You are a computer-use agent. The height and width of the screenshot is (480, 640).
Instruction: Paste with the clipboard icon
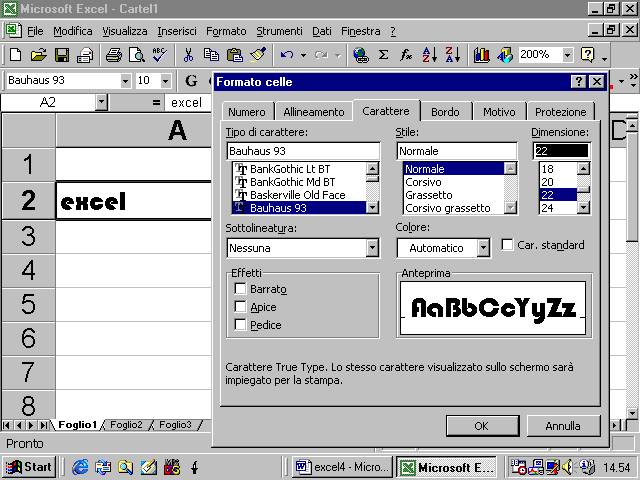(x=234, y=55)
